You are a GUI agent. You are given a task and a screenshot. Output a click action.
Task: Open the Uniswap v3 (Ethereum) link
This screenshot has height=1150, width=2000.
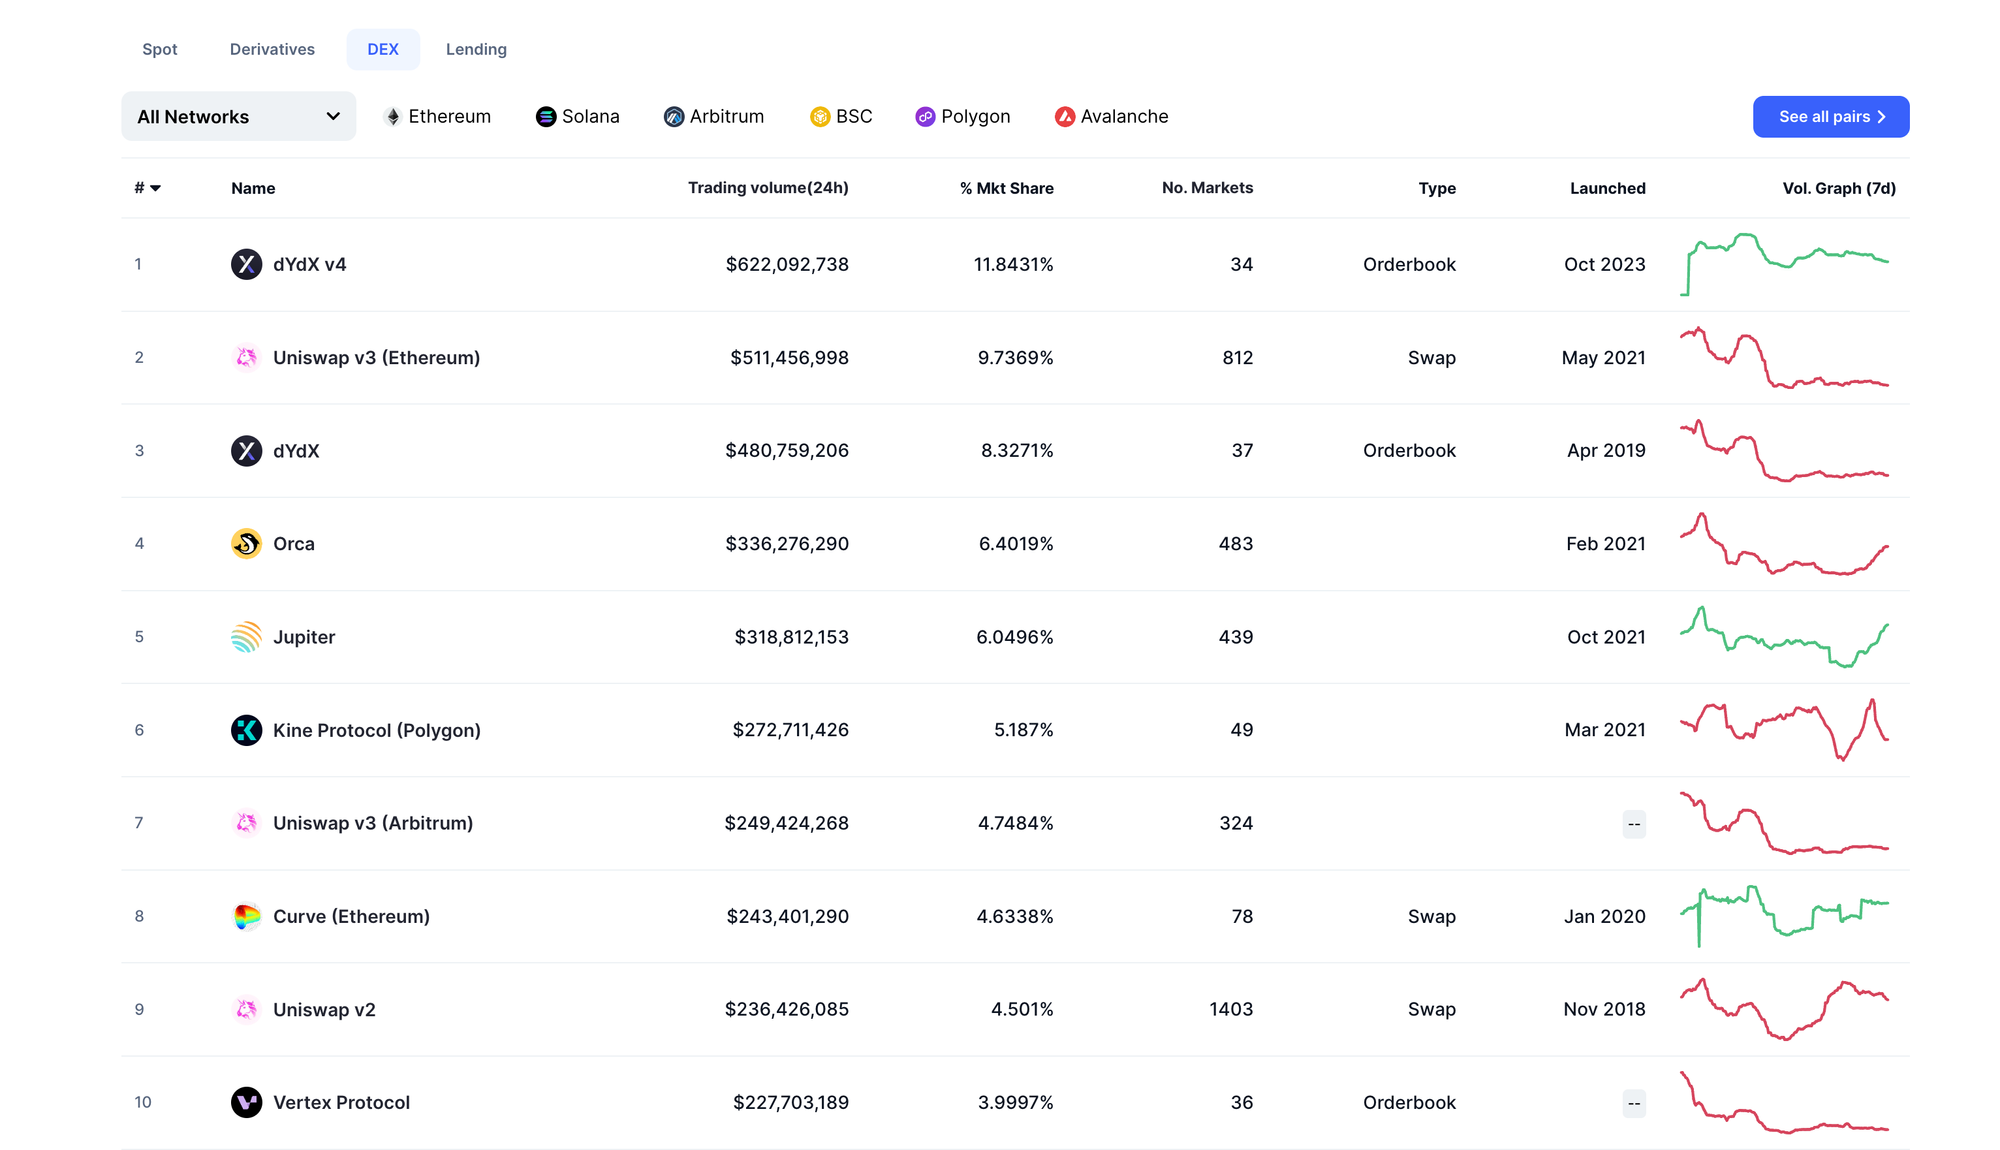point(376,357)
